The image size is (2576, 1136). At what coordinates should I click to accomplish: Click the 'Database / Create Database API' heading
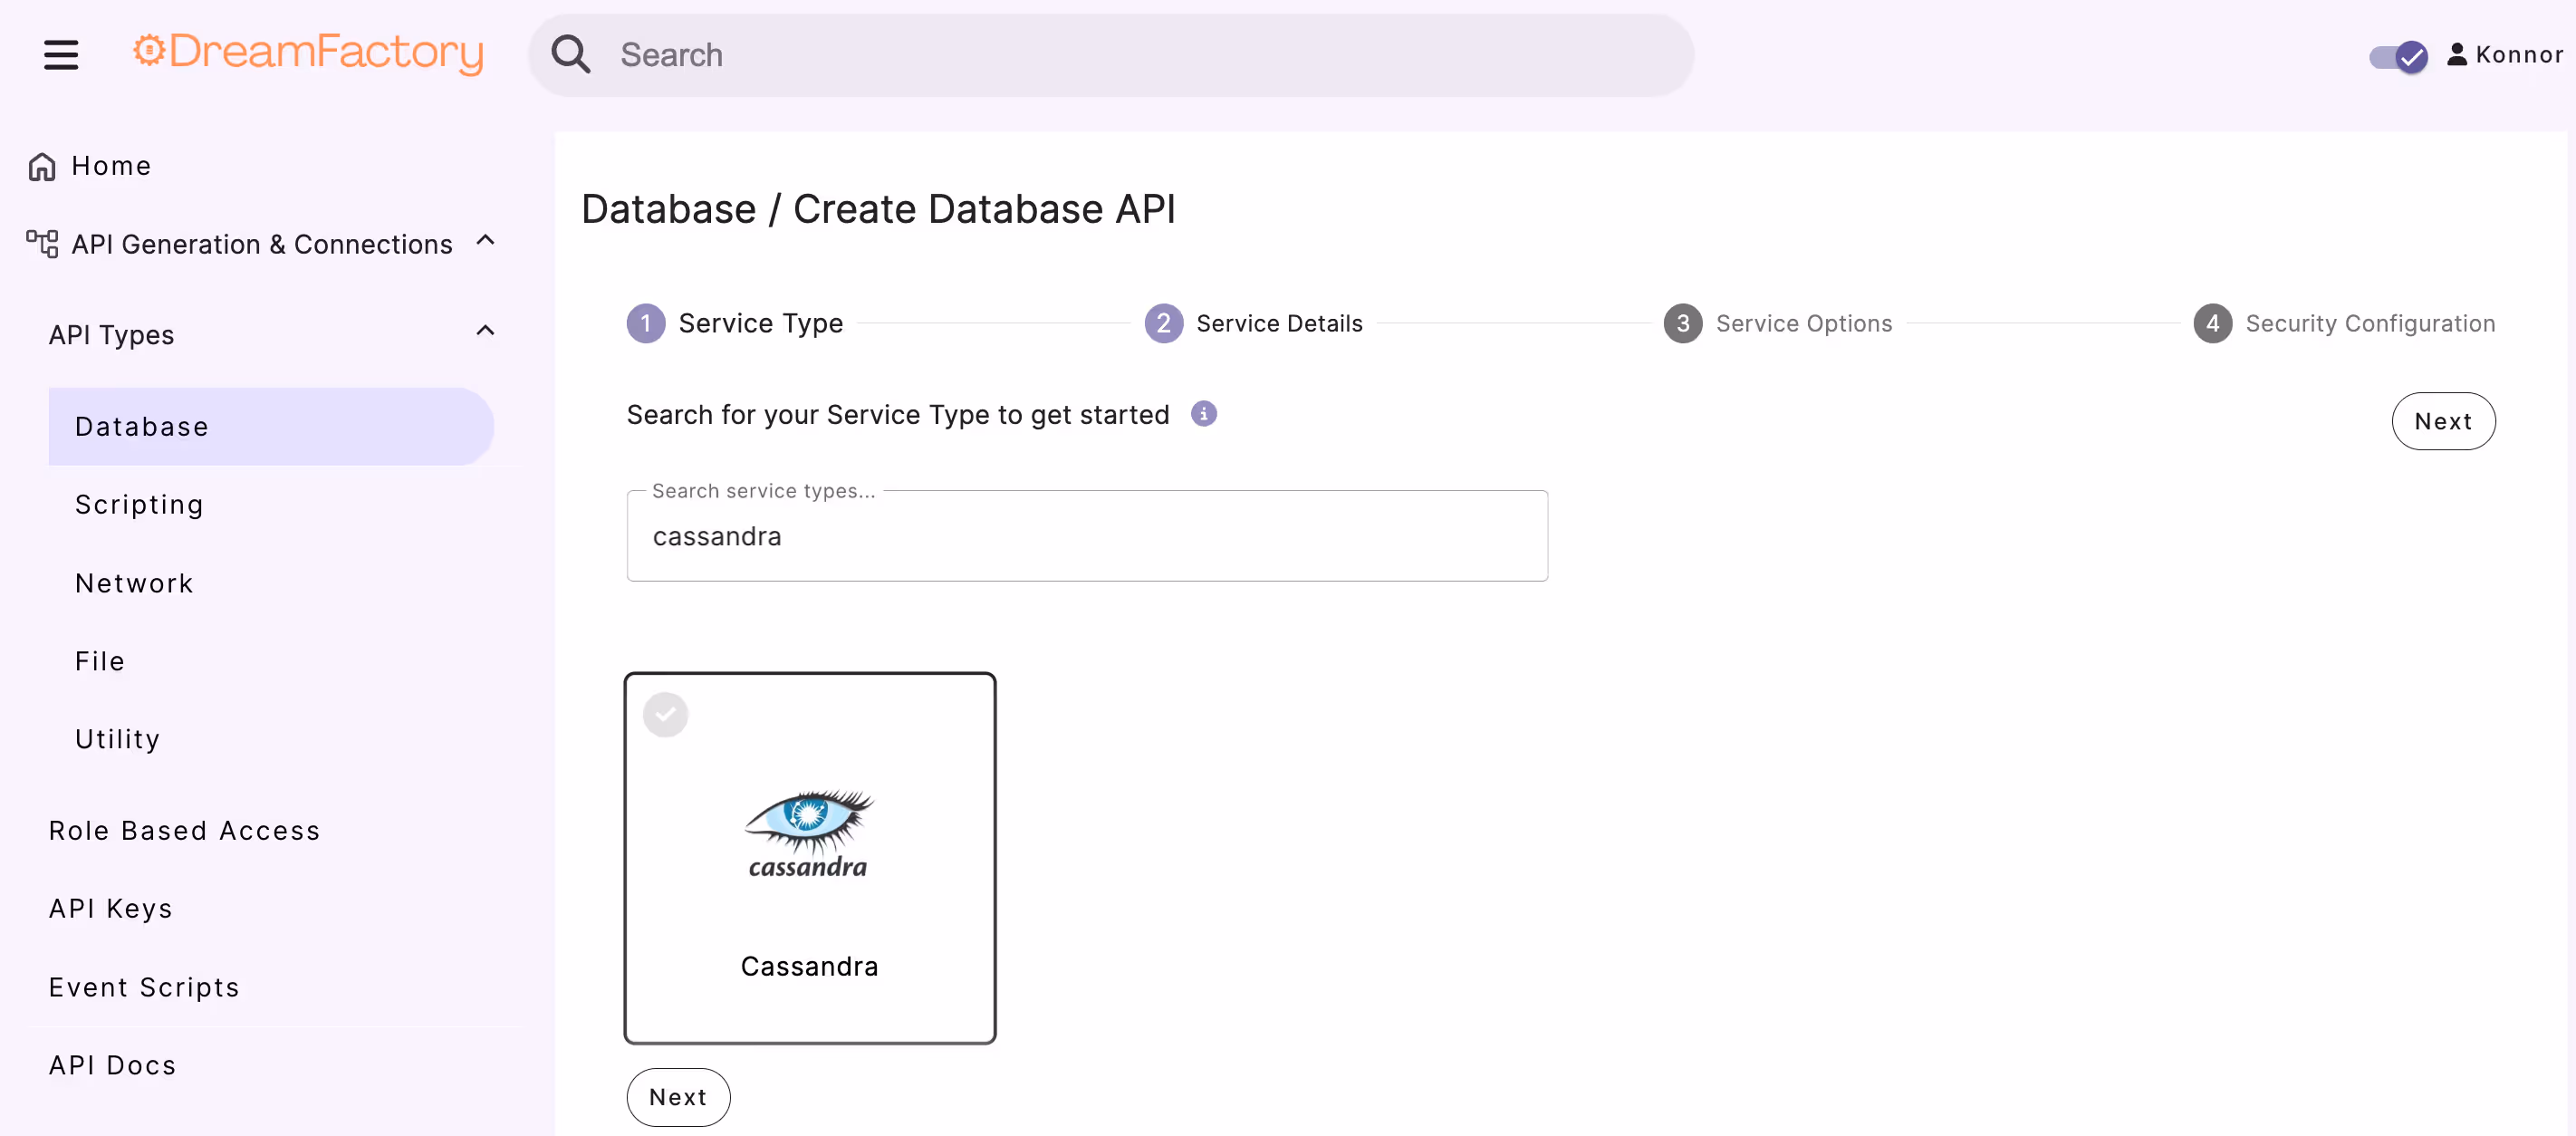878,209
